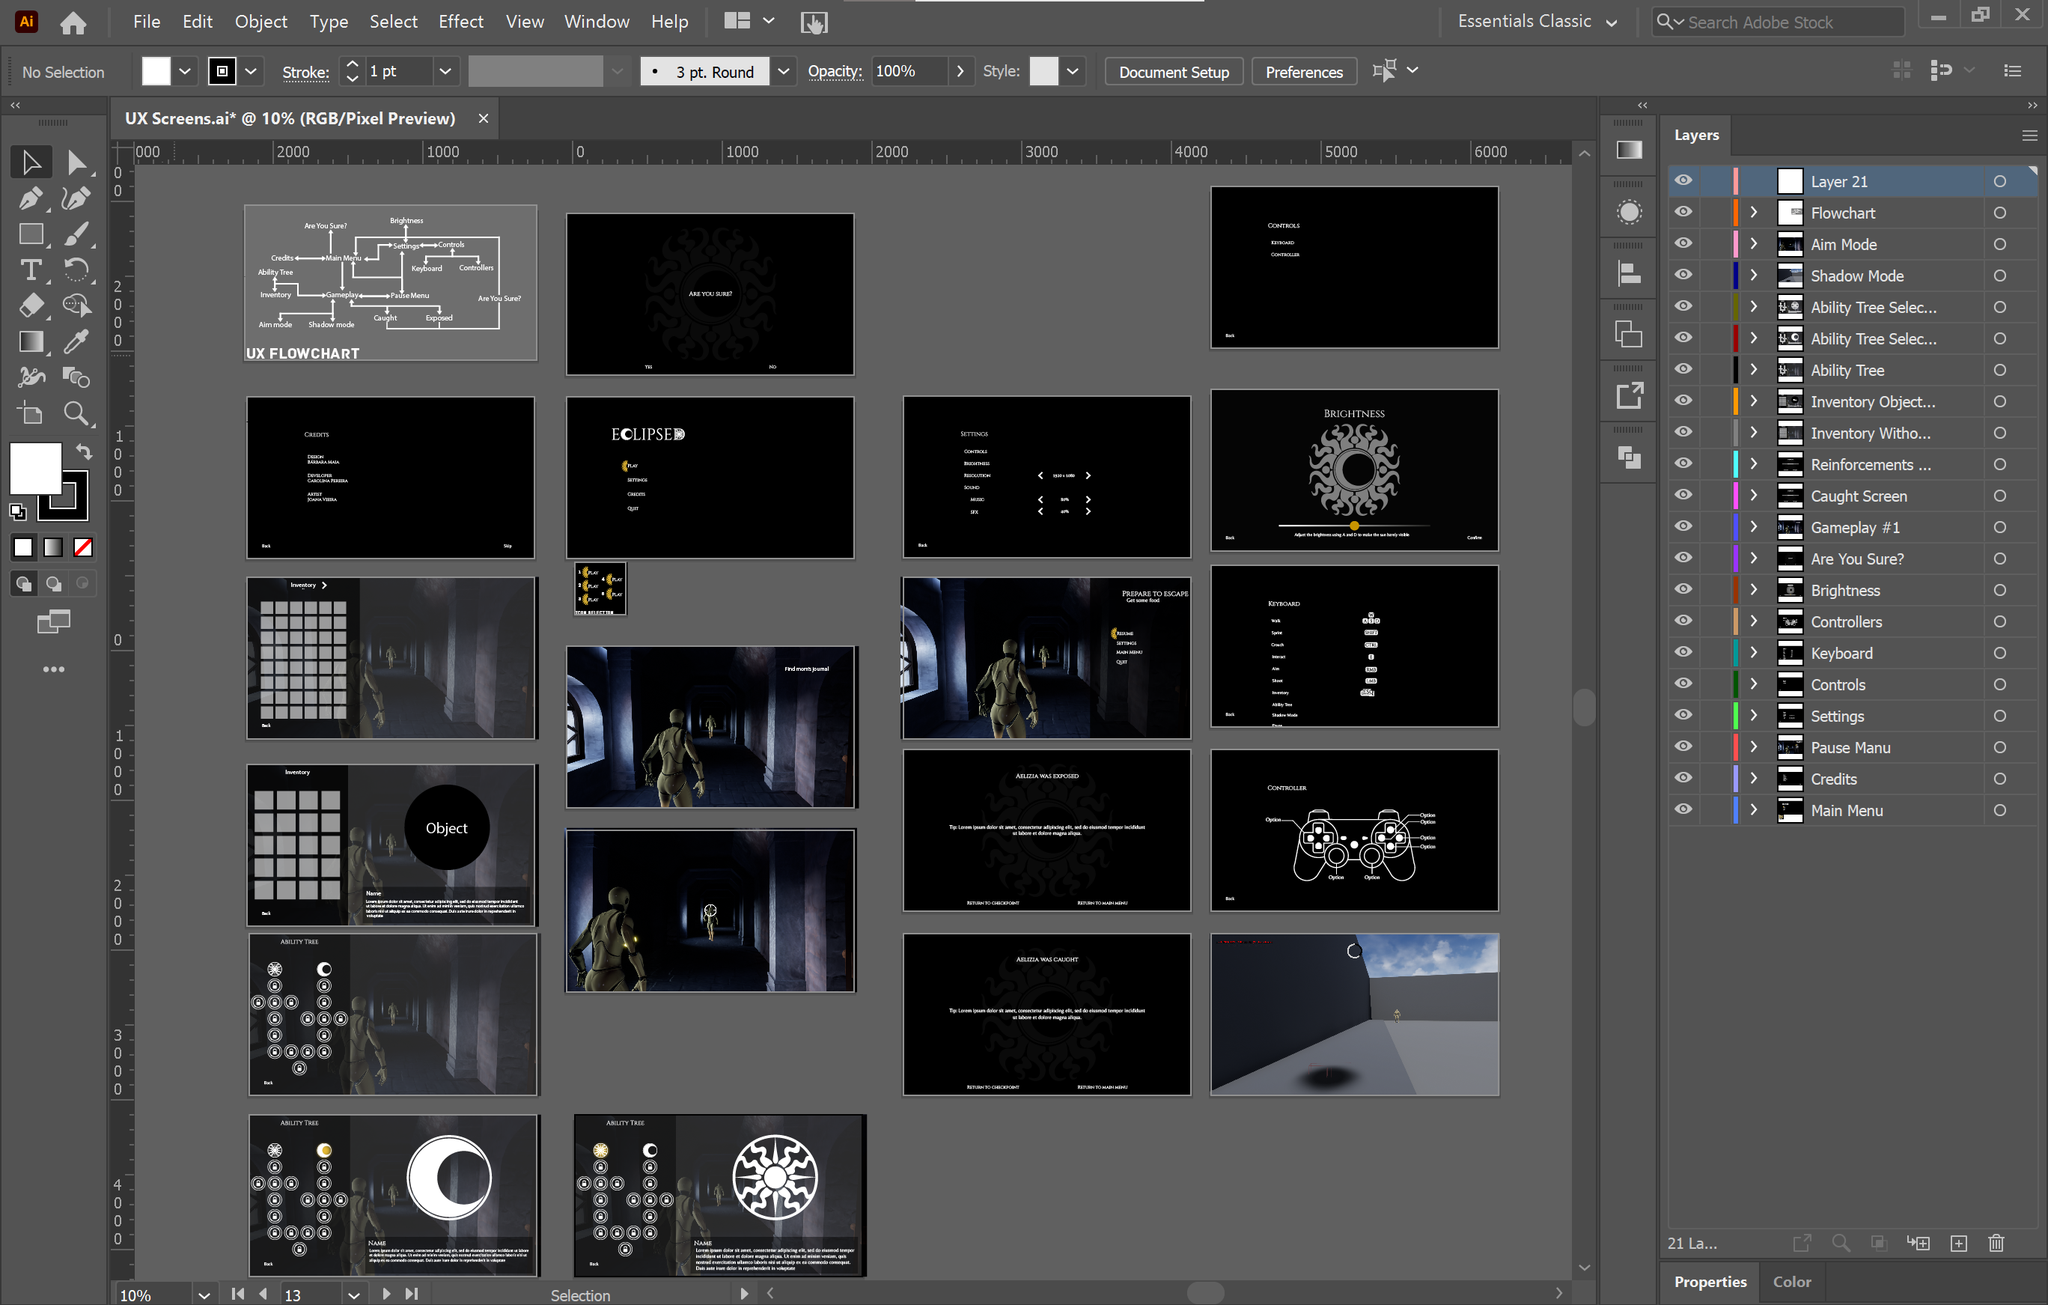This screenshot has height=1305, width=2048.
Task: Select the Eyedropper tool
Action: 76,342
